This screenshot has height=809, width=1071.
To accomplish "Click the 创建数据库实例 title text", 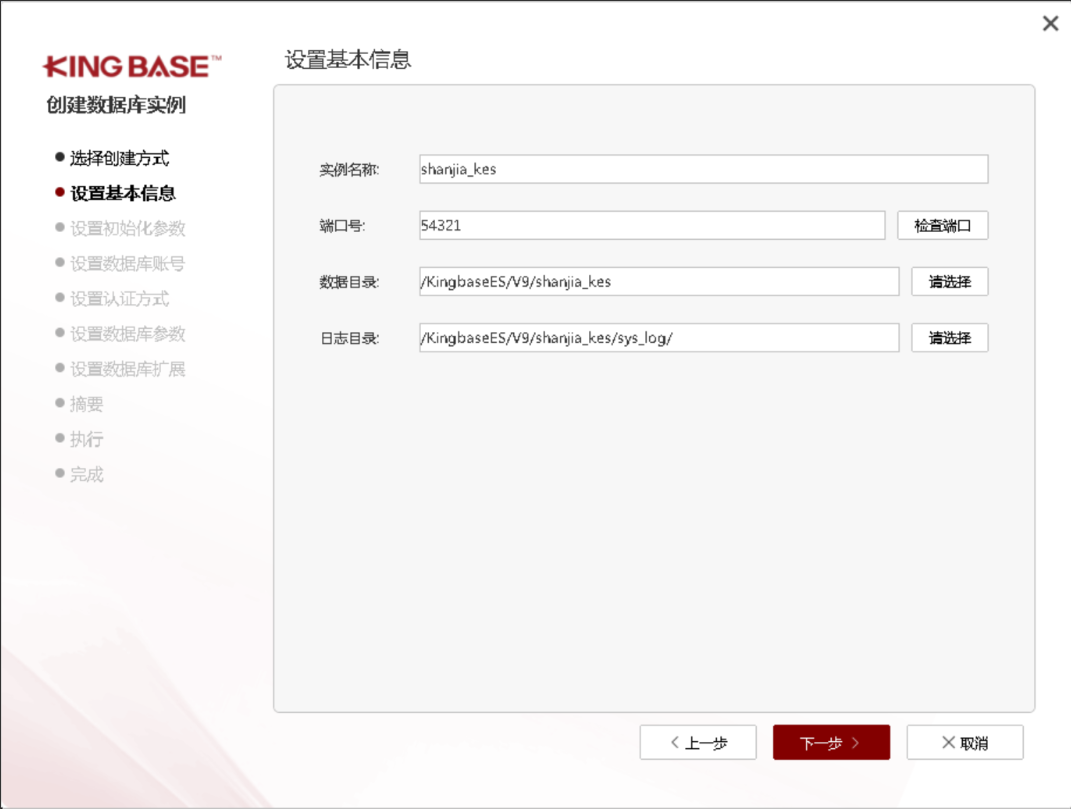I will (x=116, y=105).
